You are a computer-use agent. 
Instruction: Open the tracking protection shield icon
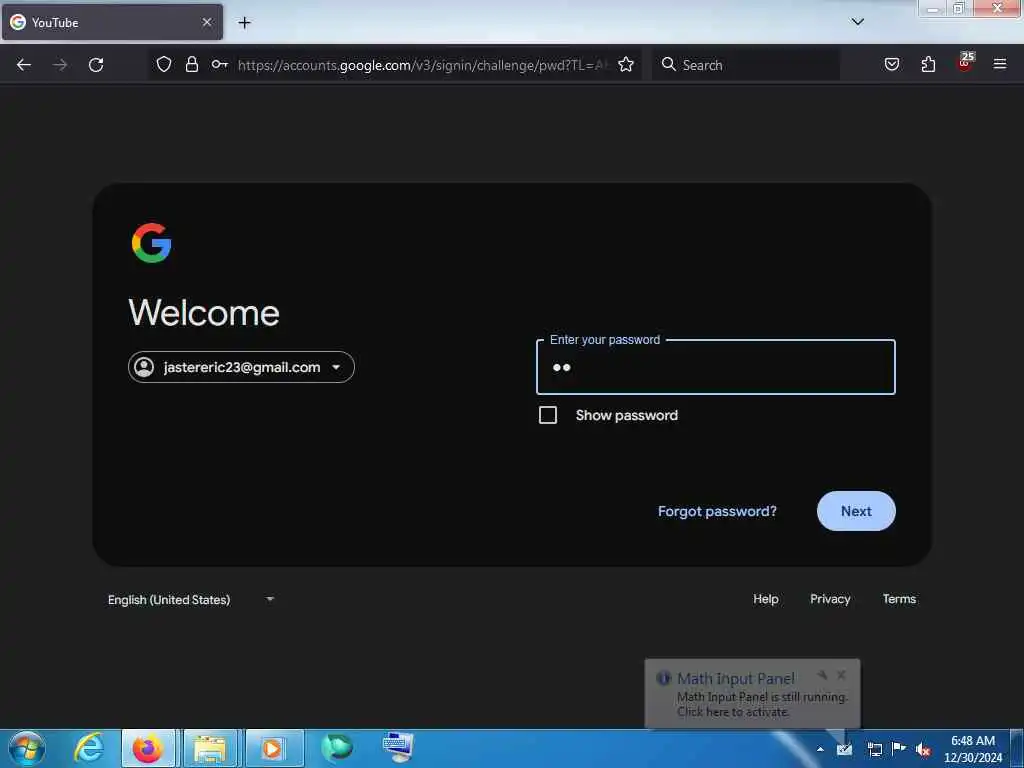coord(164,64)
